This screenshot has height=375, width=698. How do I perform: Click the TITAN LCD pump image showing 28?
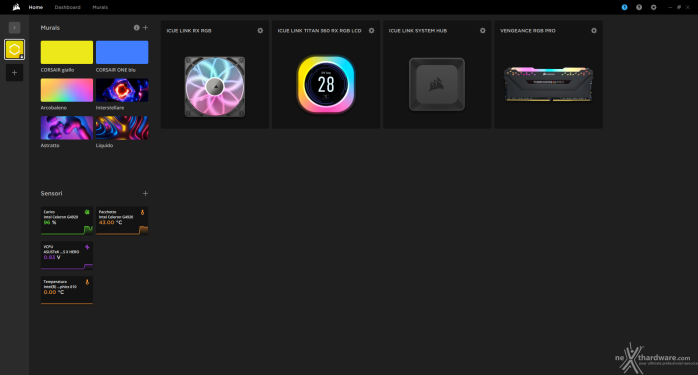(326, 84)
